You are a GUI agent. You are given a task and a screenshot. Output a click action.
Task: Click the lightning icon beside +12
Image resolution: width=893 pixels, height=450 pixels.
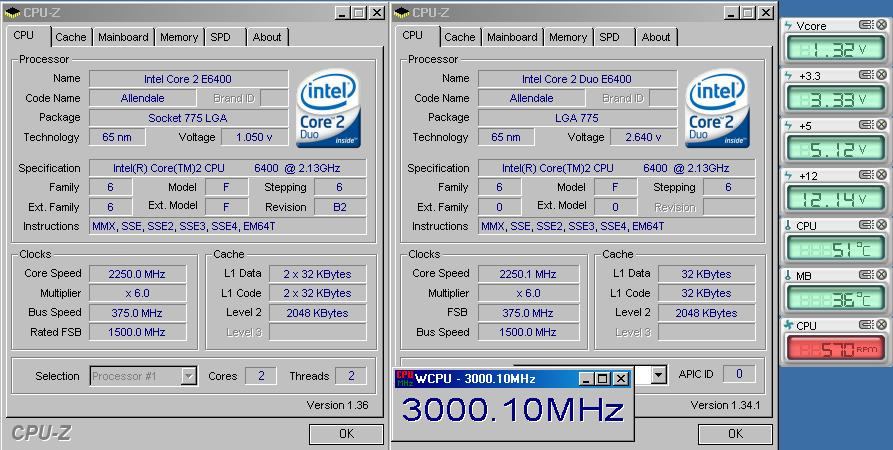[x=788, y=176]
